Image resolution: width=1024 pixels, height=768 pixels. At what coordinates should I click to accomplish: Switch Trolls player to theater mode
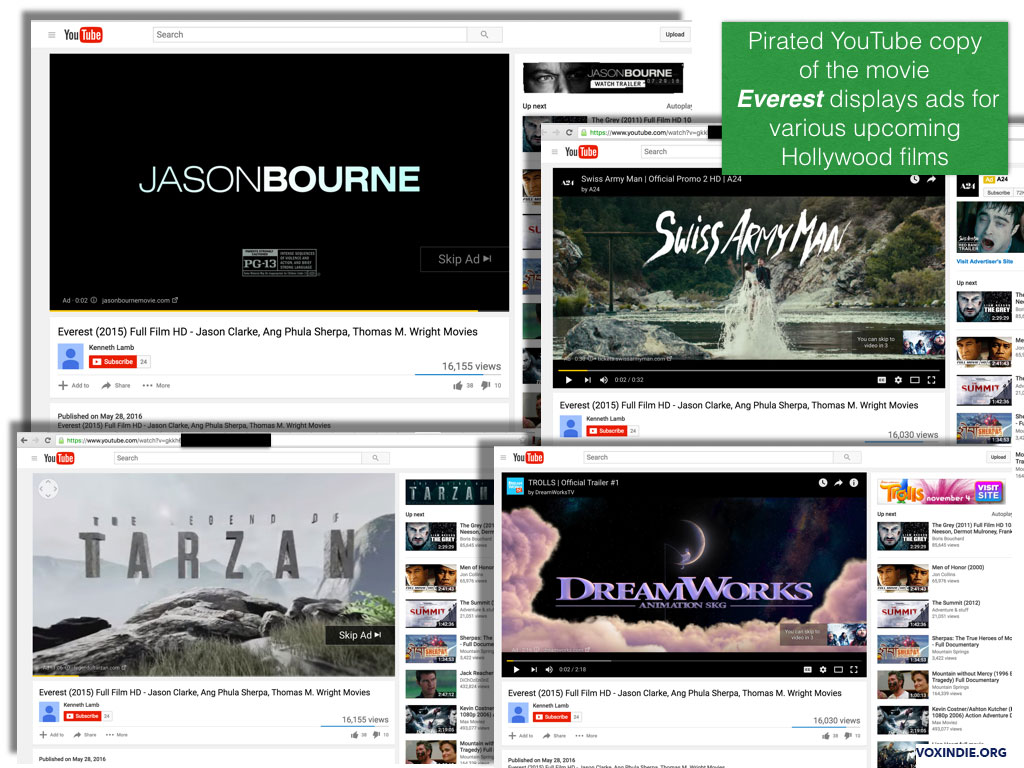pos(839,669)
